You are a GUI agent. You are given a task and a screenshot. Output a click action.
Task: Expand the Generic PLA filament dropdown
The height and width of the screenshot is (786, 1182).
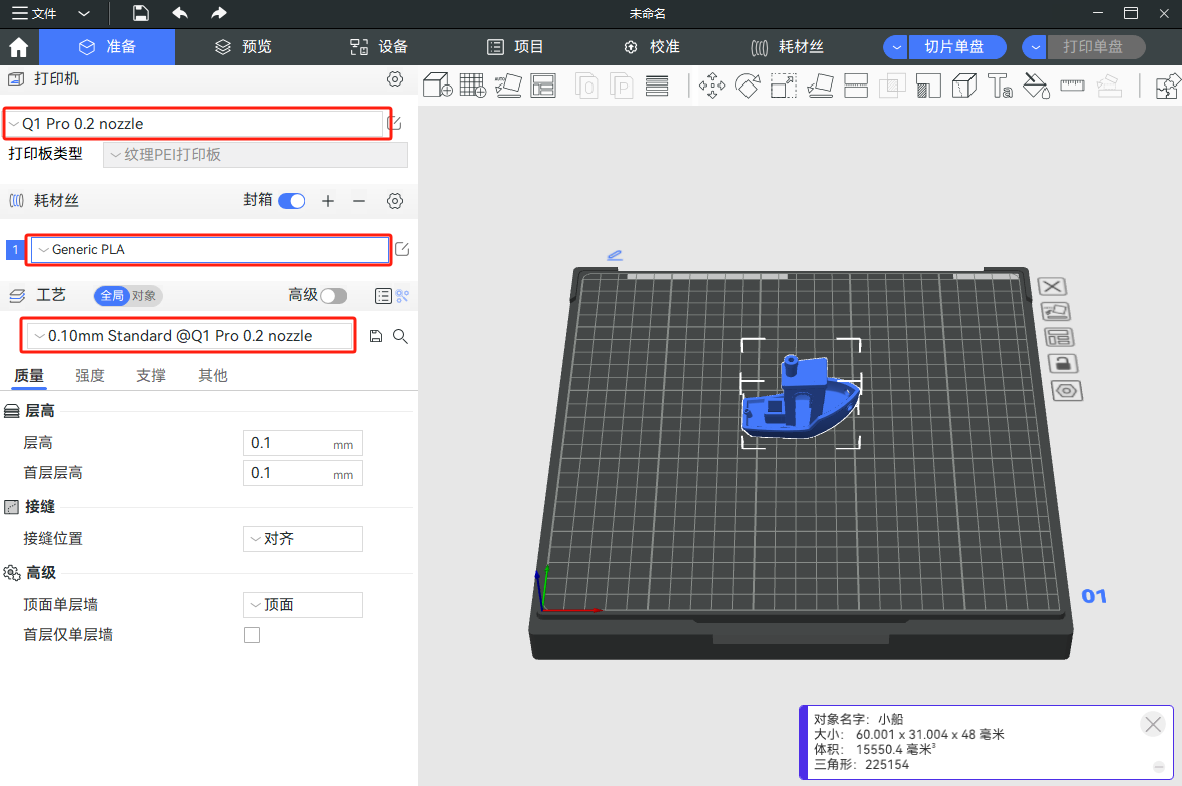tap(208, 250)
